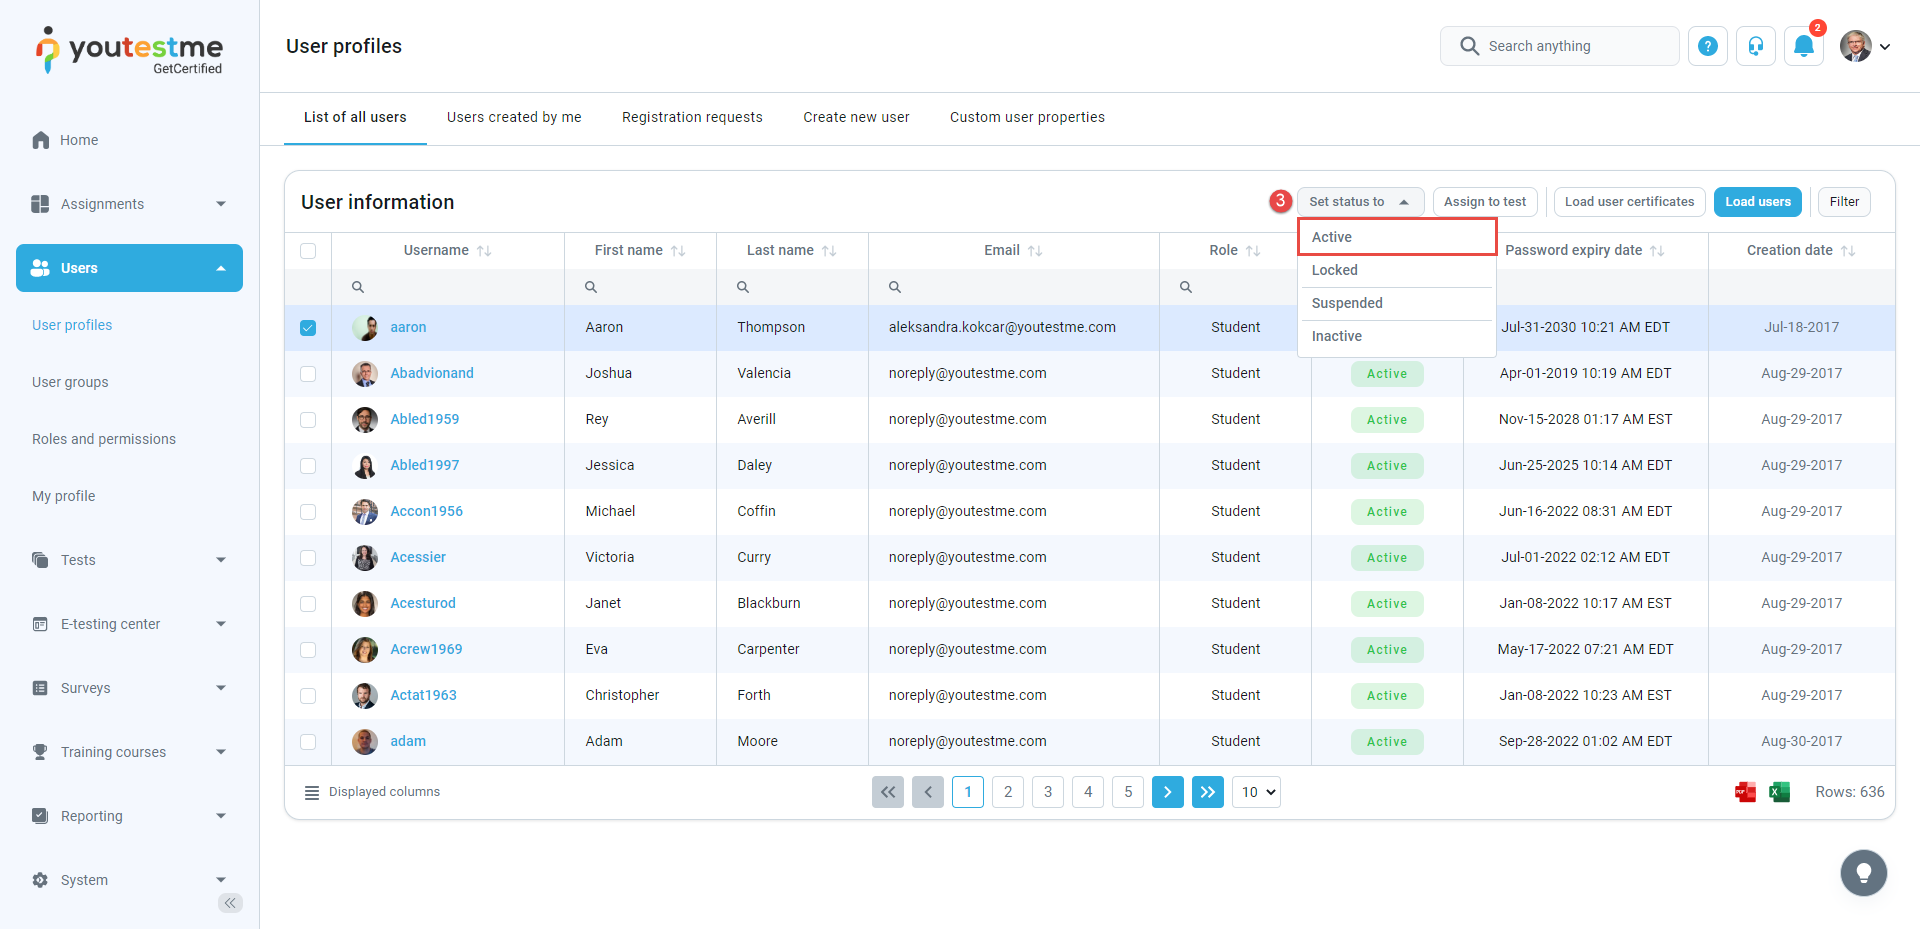Switch to Users created by me tab
This screenshot has height=929, width=1920.
pyautogui.click(x=514, y=117)
